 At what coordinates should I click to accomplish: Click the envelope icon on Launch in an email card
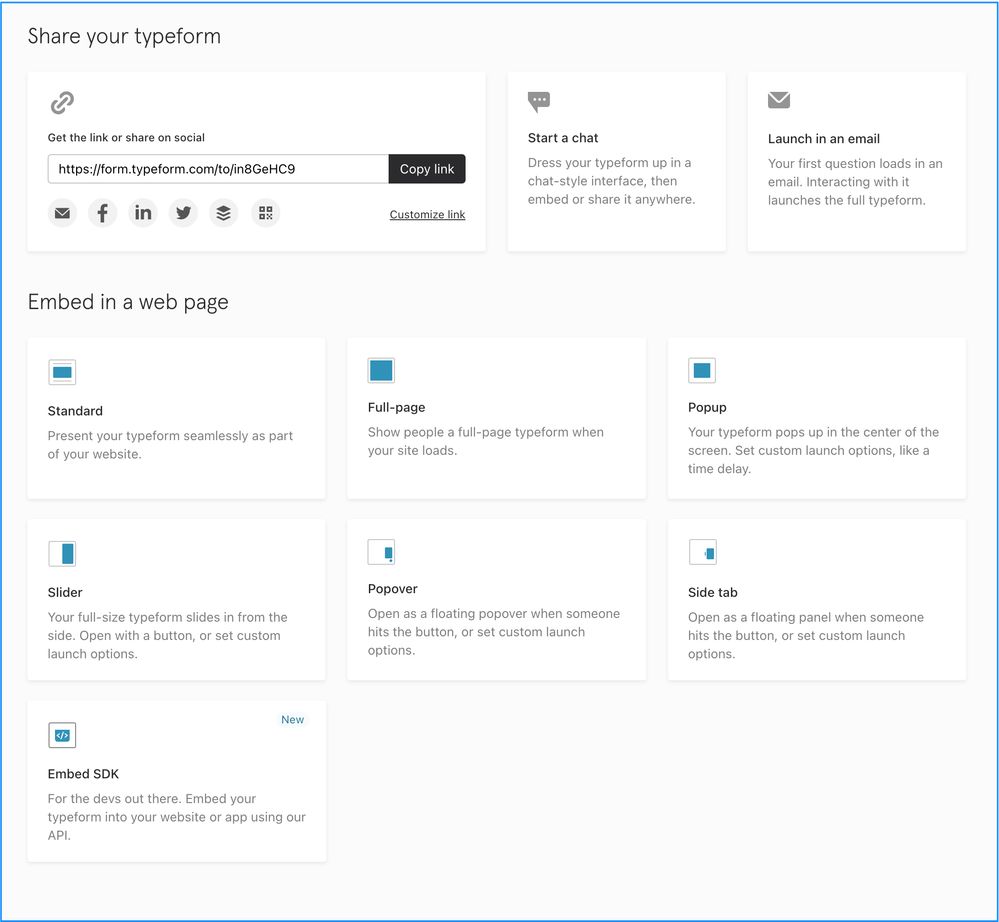[x=779, y=100]
